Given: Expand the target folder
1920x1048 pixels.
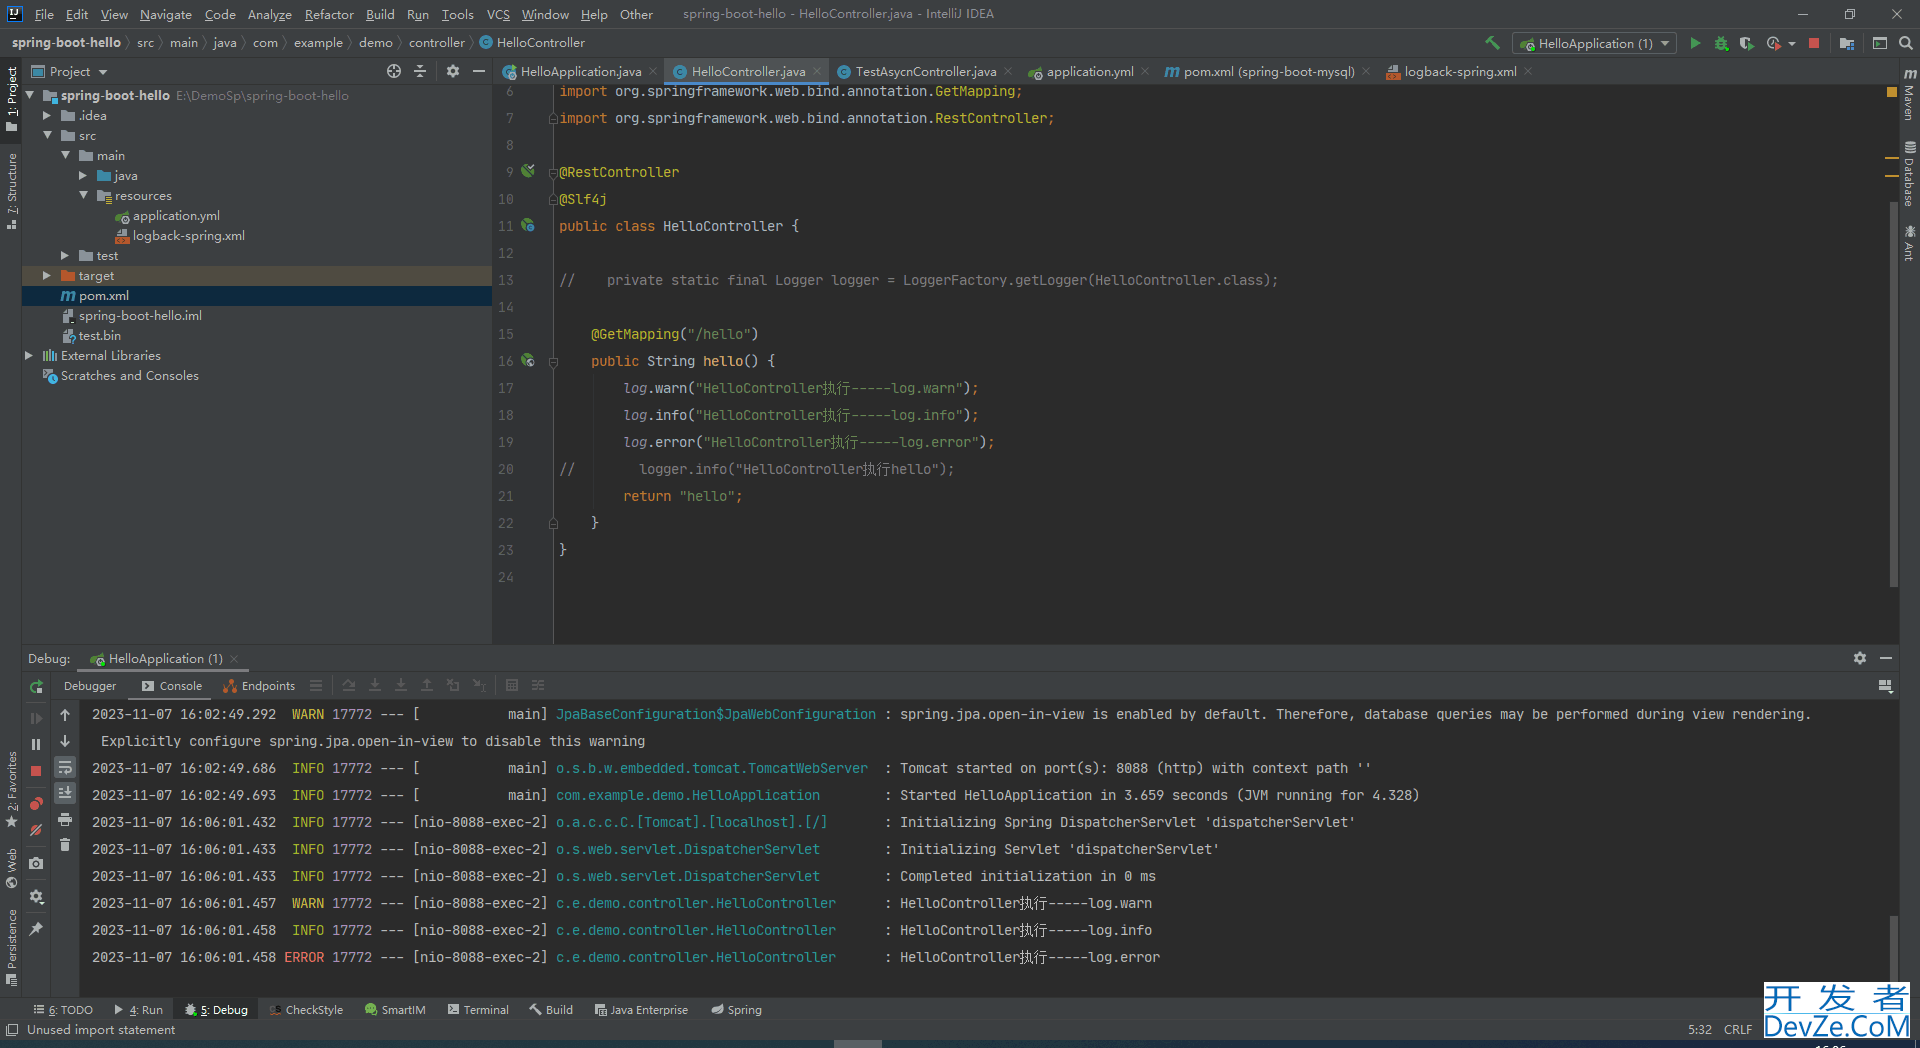Looking at the screenshot, I should [x=46, y=276].
